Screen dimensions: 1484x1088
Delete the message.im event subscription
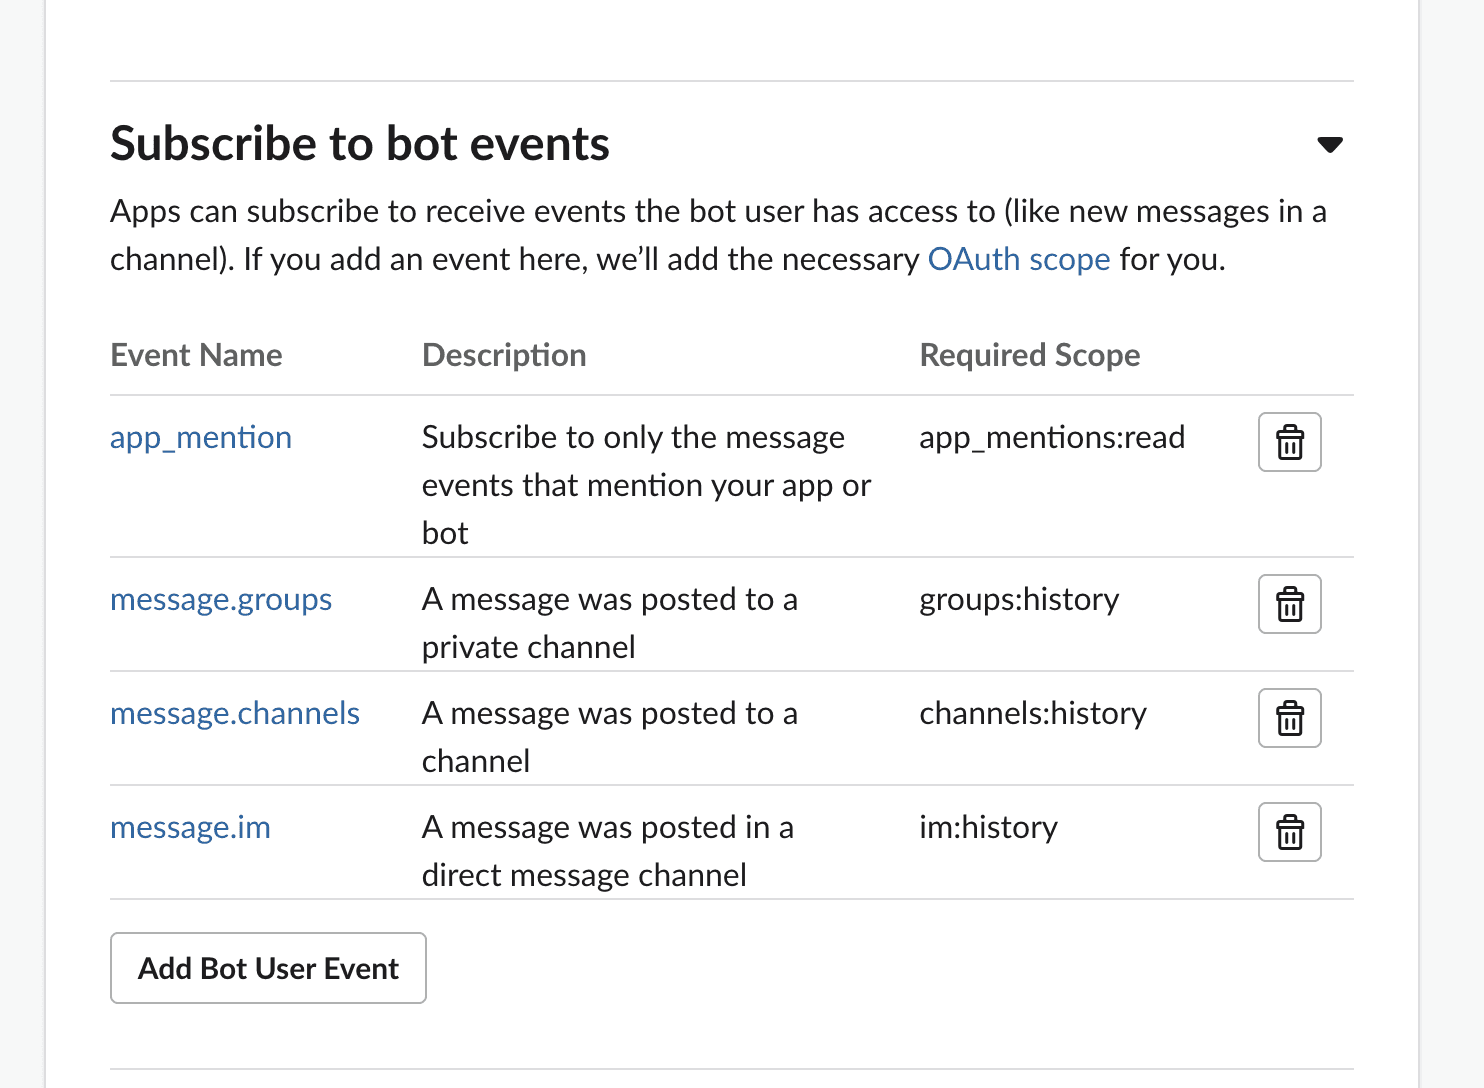pos(1289,832)
